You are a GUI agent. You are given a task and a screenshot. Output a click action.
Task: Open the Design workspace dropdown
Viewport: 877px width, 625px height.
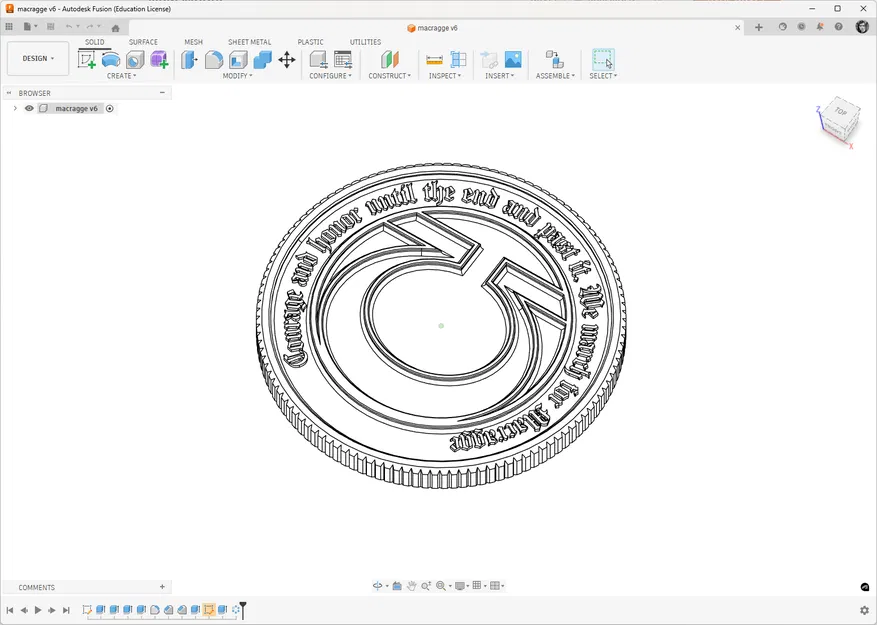pyautogui.click(x=38, y=58)
